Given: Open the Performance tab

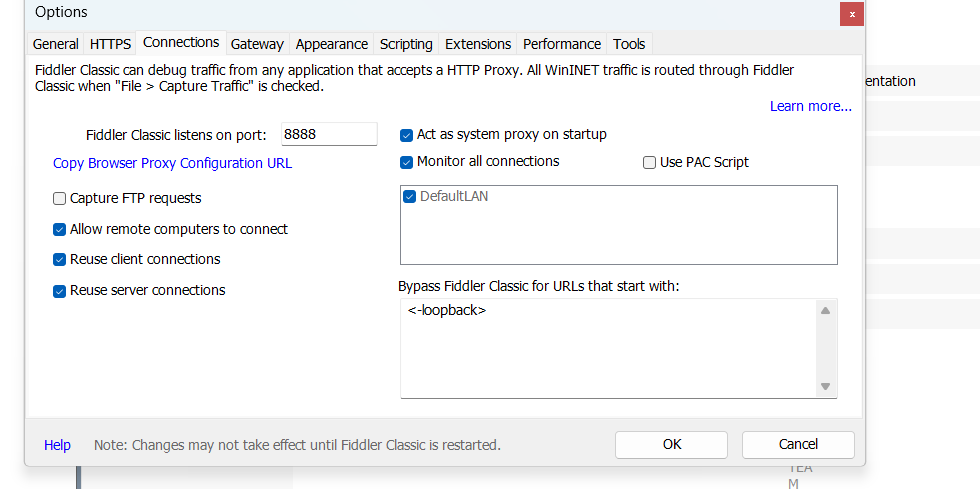Looking at the screenshot, I should (562, 44).
